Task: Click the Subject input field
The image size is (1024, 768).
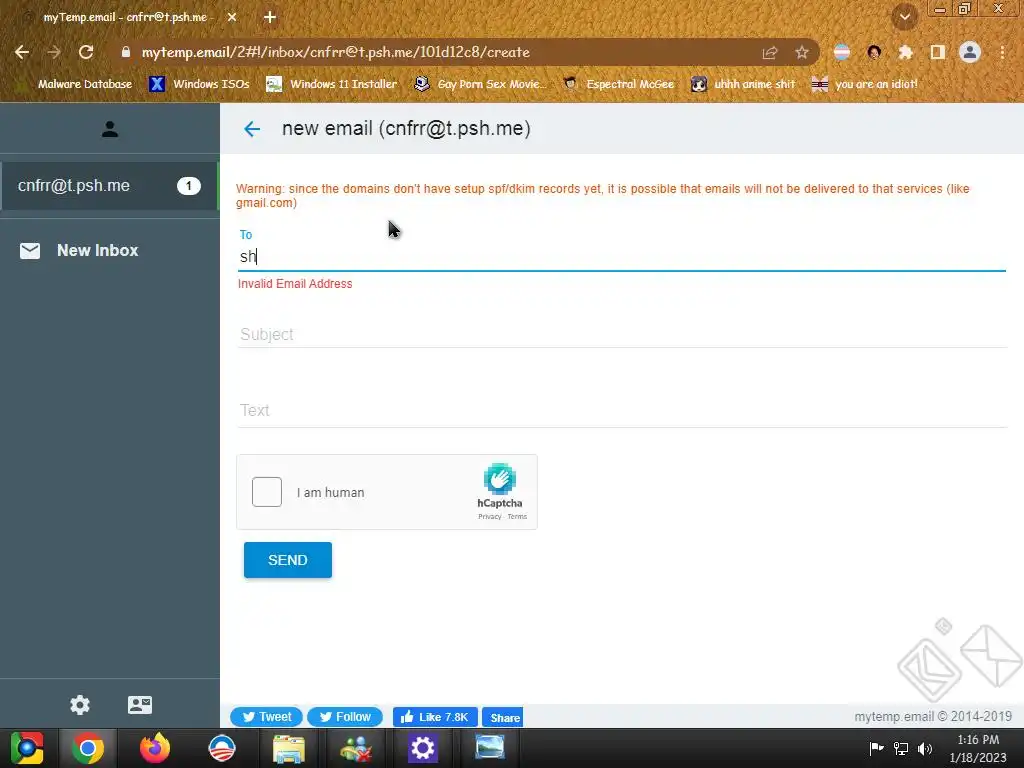Action: click(622, 334)
